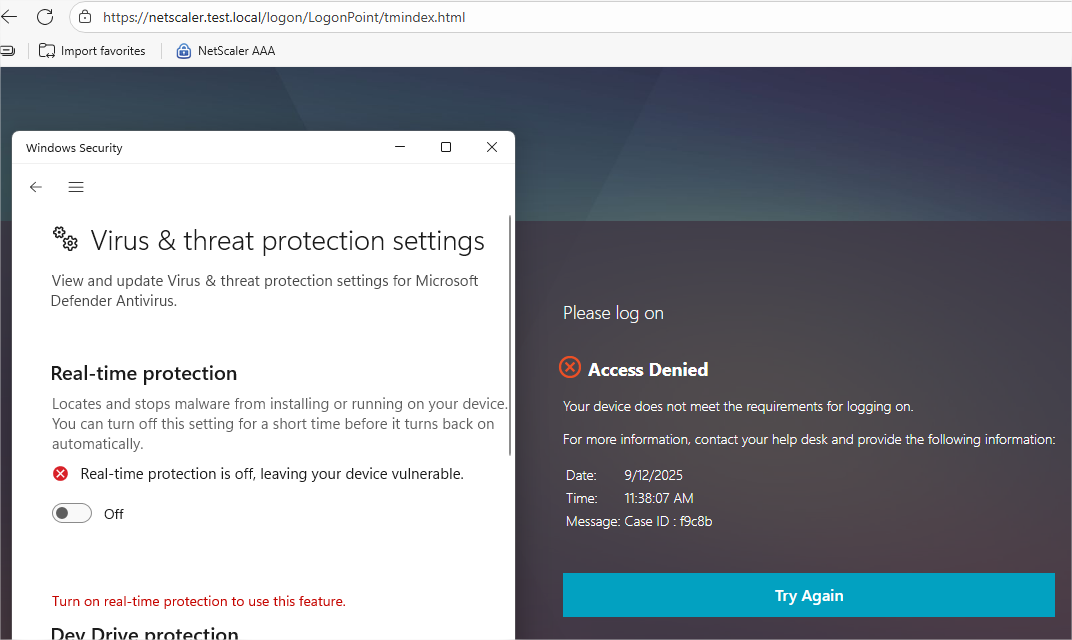Turn on the Real-time protection toggle
Viewport: 1072px width, 640px height.
(x=72, y=513)
